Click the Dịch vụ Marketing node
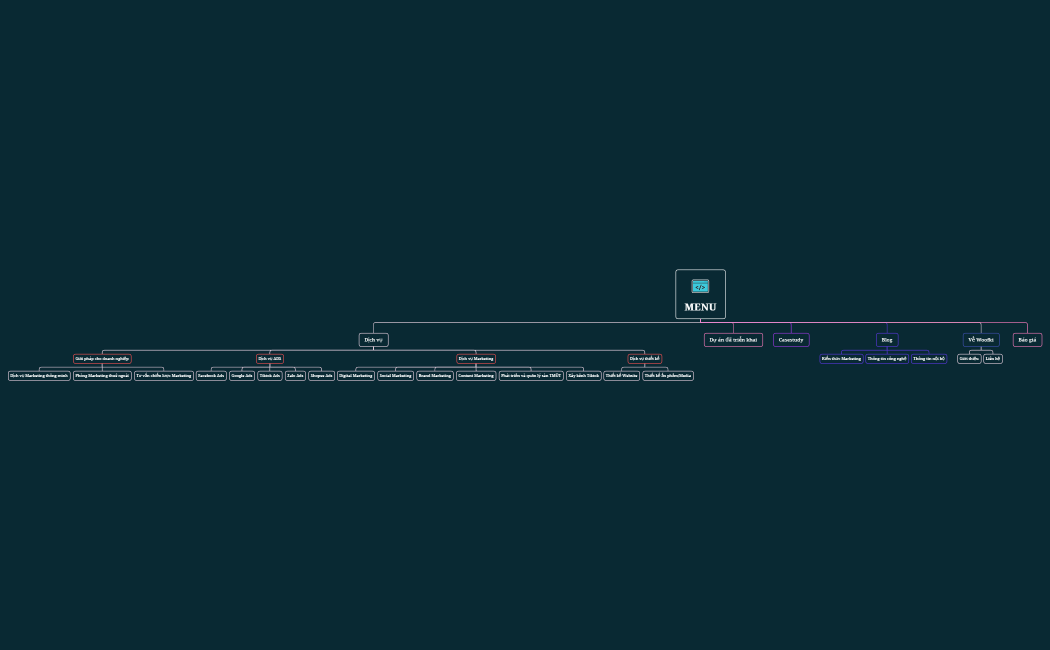1050x650 pixels. [x=476, y=358]
